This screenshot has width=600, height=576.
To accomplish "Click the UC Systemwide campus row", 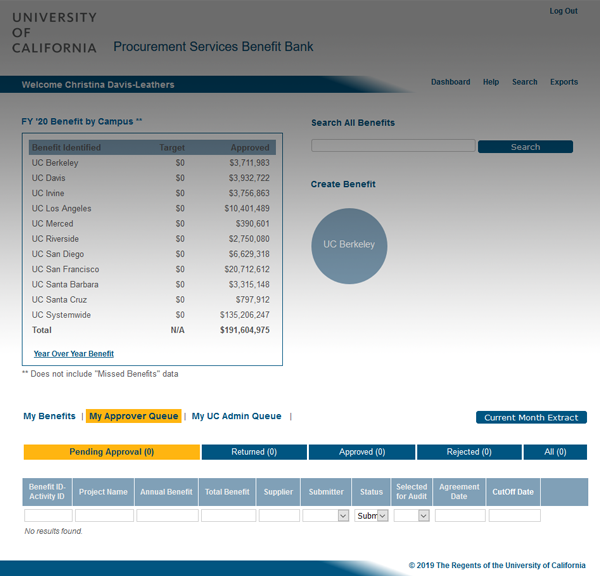I will [152, 315].
